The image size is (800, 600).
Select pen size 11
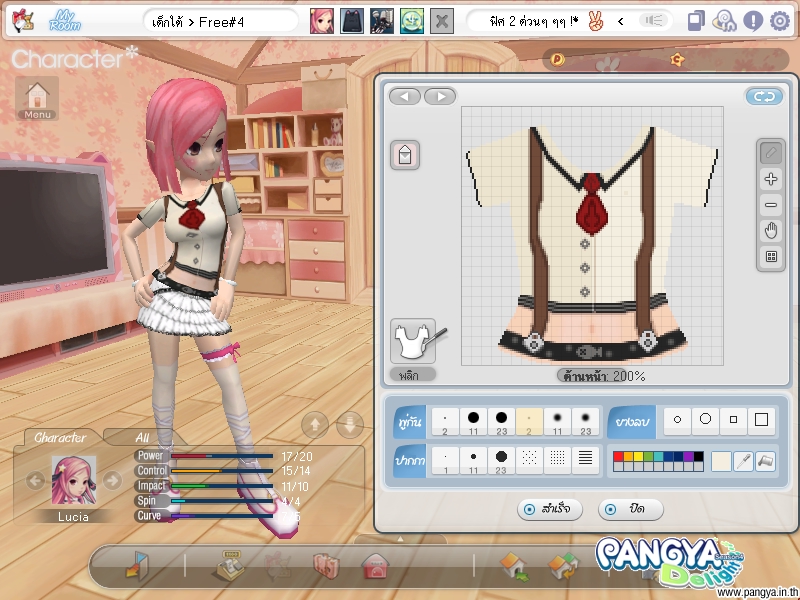point(473,461)
